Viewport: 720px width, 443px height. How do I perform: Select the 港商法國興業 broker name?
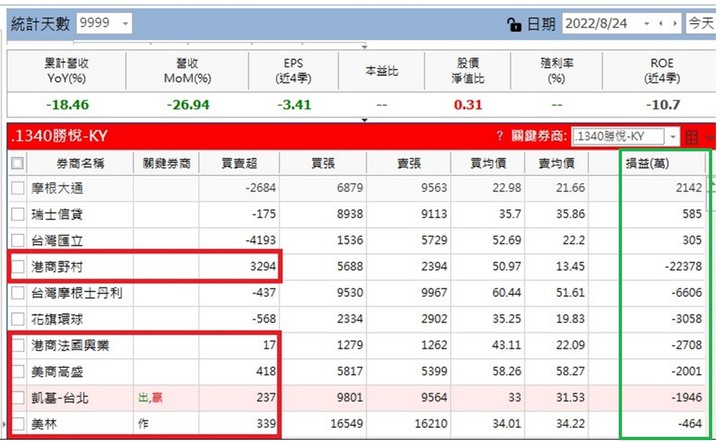pyautogui.click(x=70, y=345)
